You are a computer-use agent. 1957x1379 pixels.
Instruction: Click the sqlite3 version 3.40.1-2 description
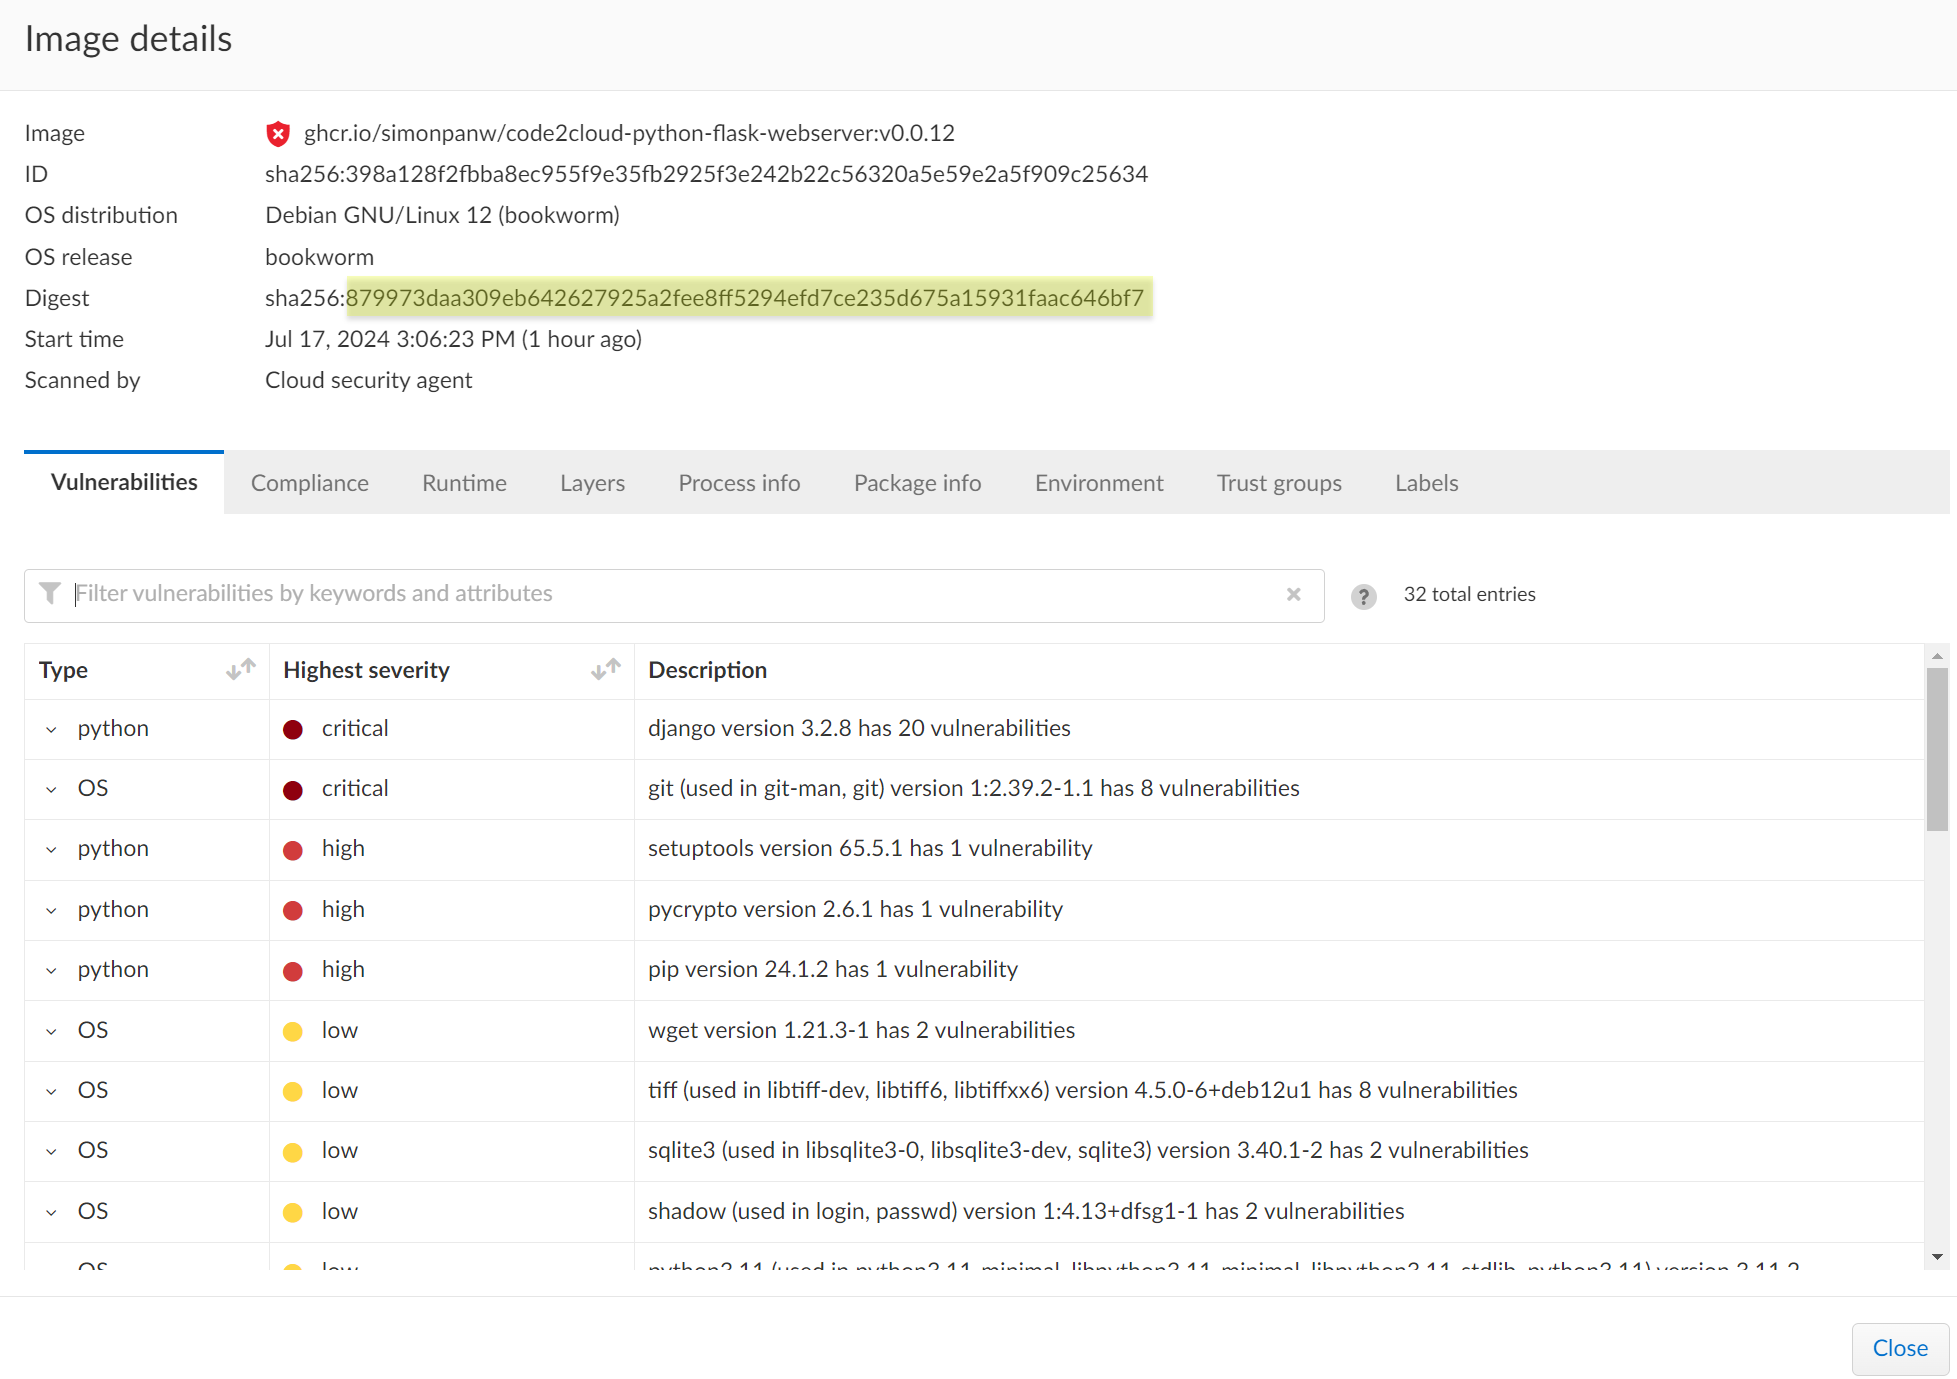click(1088, 1150)
